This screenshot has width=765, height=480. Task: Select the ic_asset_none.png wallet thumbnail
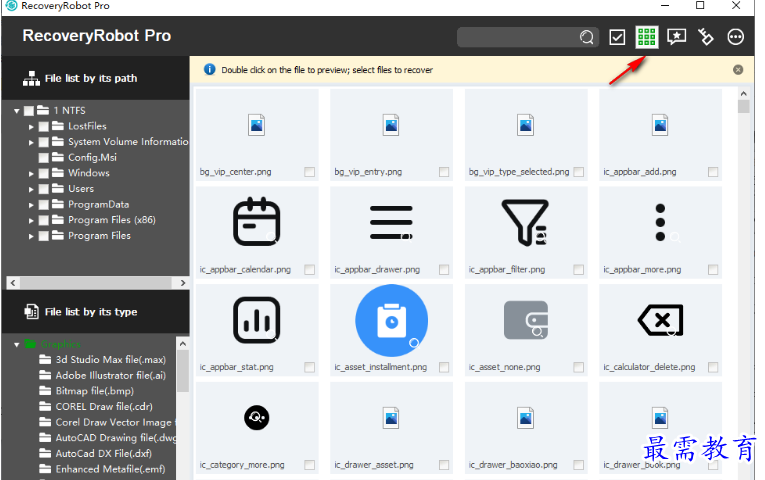525,320
